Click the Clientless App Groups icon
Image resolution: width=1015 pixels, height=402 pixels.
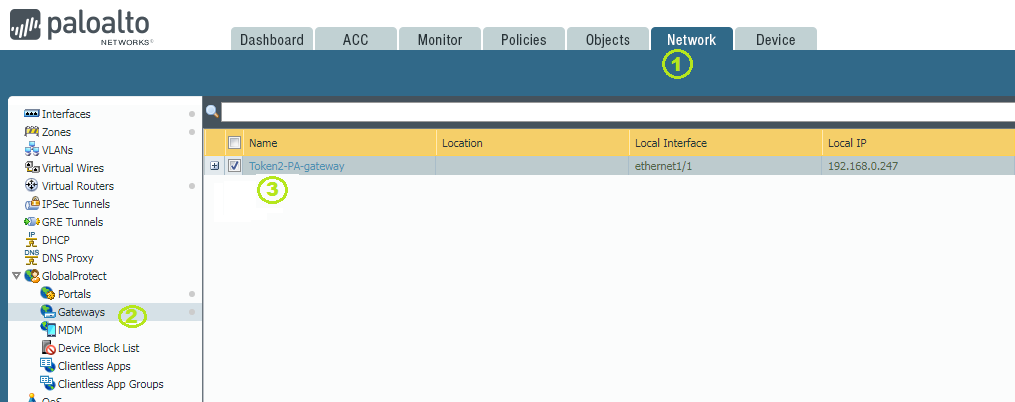click(47, 383)
